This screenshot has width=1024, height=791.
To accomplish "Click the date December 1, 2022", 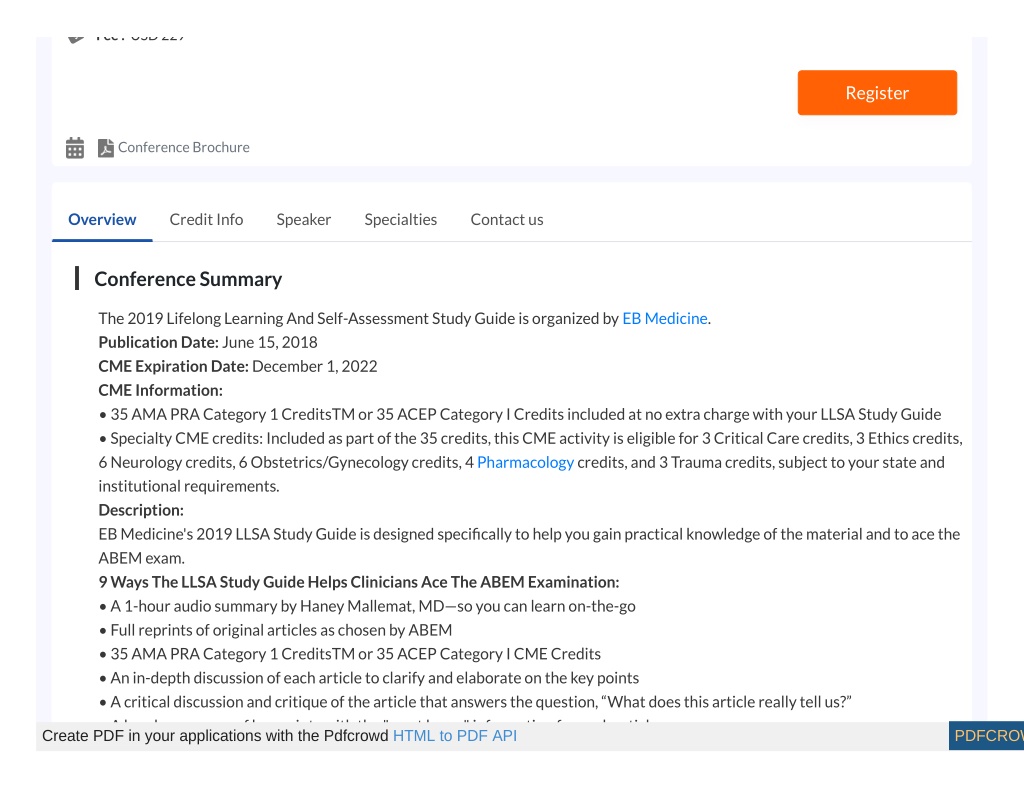I will click(315, 366).
